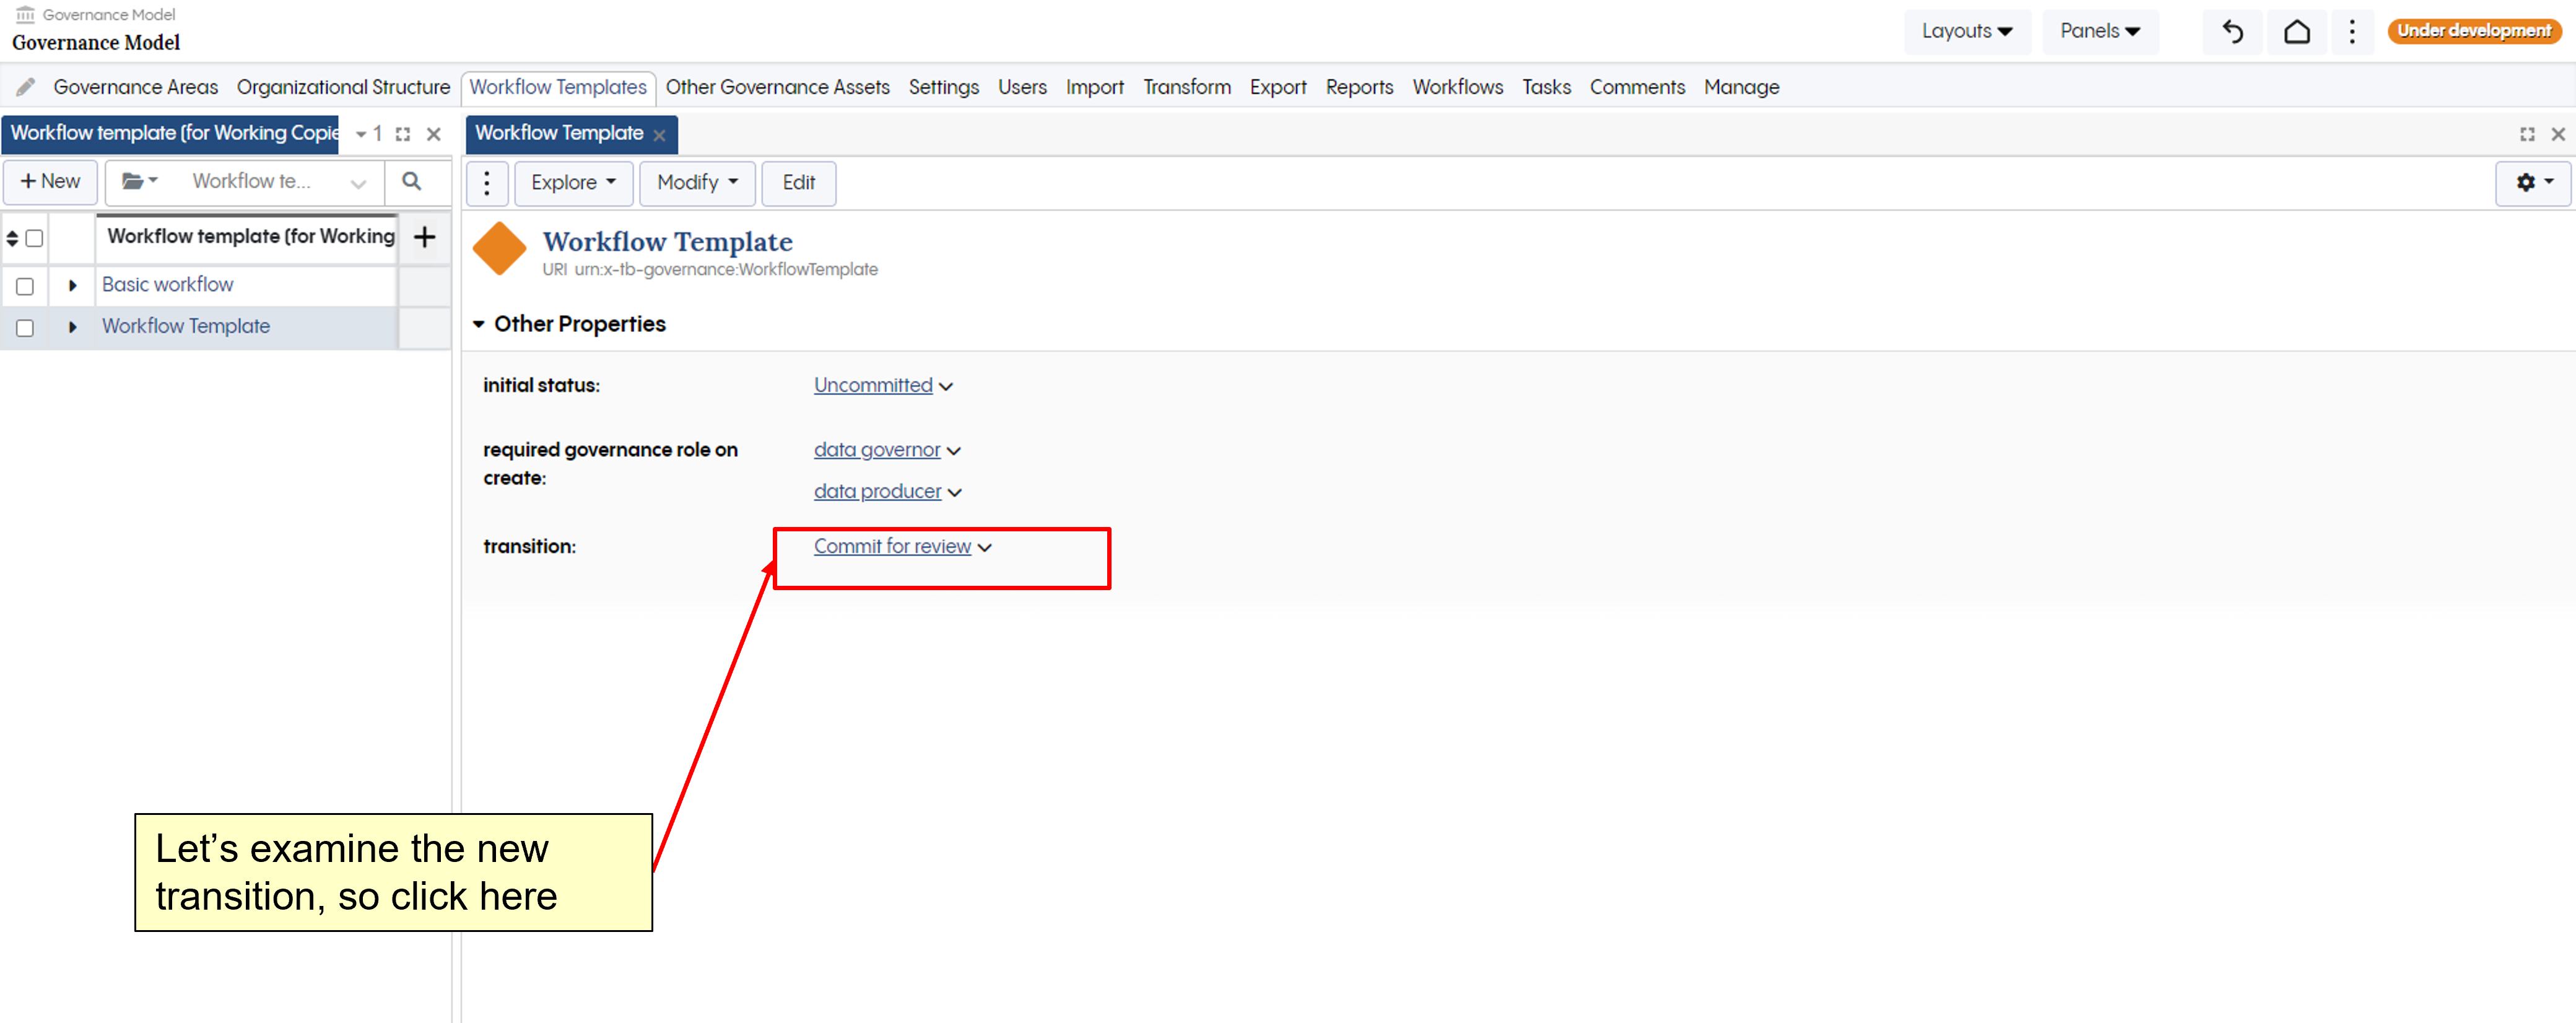Open the Layouts dropdown
Screen dimensions: 2576x1023
[x=1965, y=31]
